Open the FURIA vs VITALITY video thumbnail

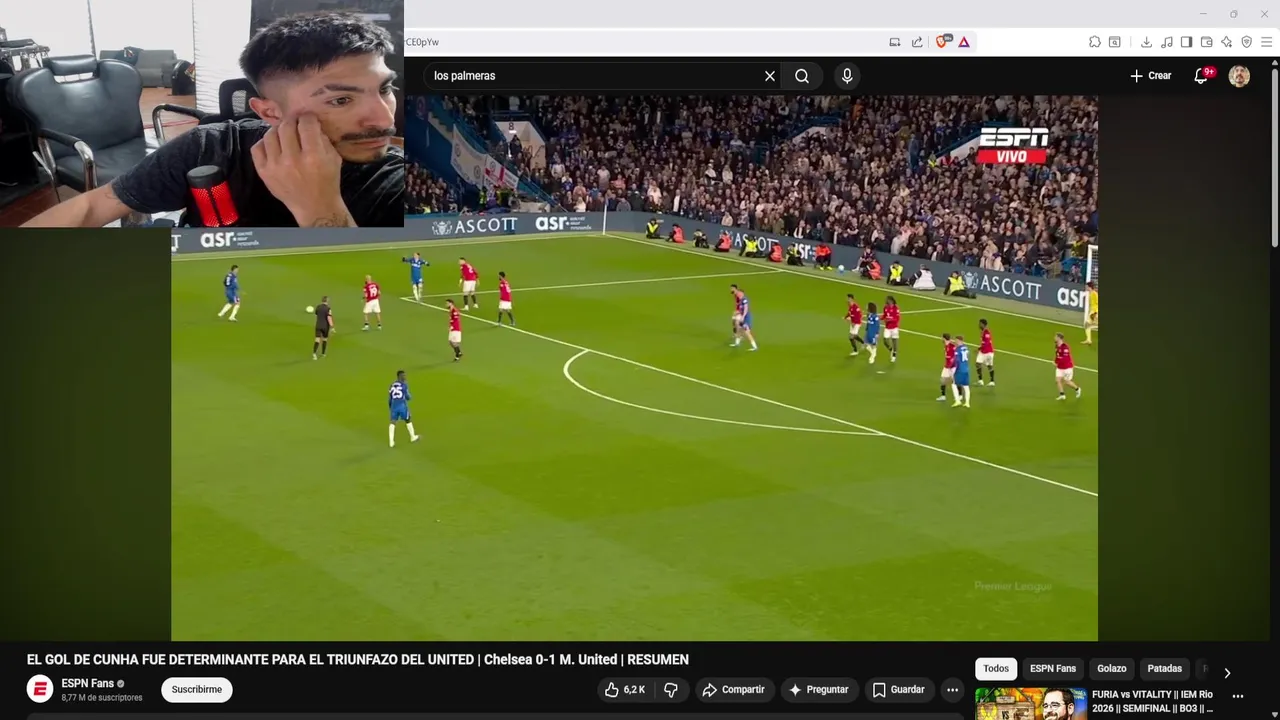[1031, 704]
